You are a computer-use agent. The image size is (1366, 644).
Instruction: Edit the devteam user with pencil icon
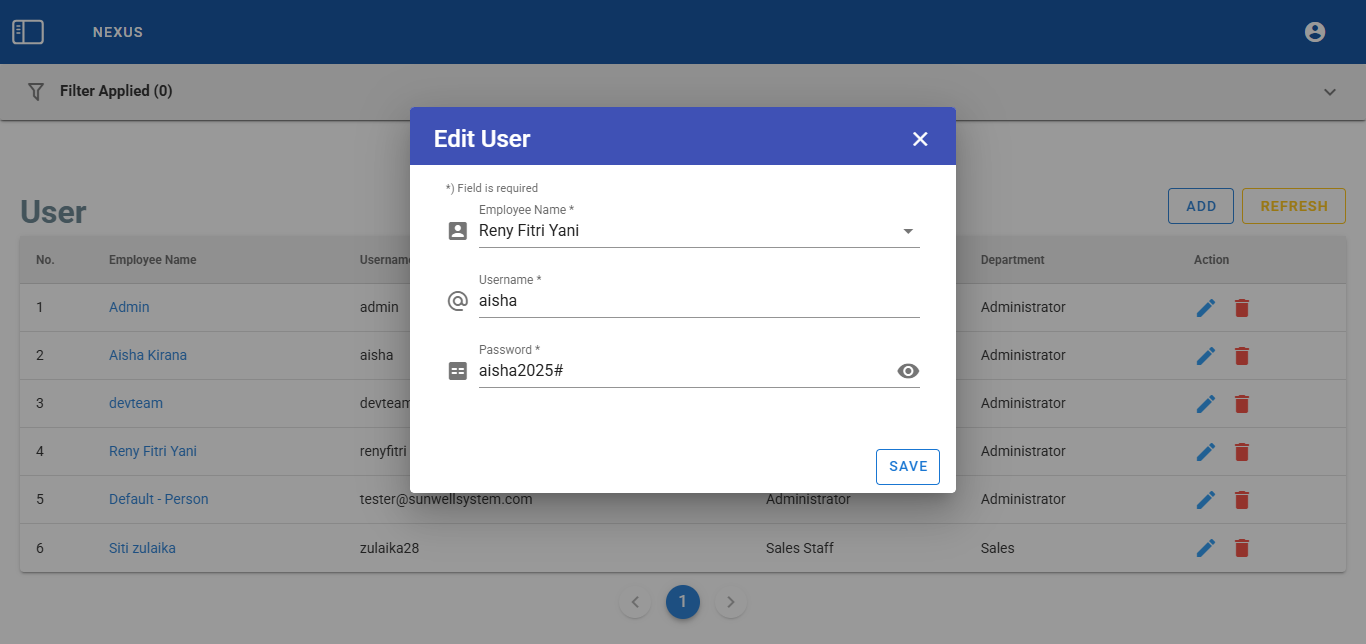click(1206, 404)
